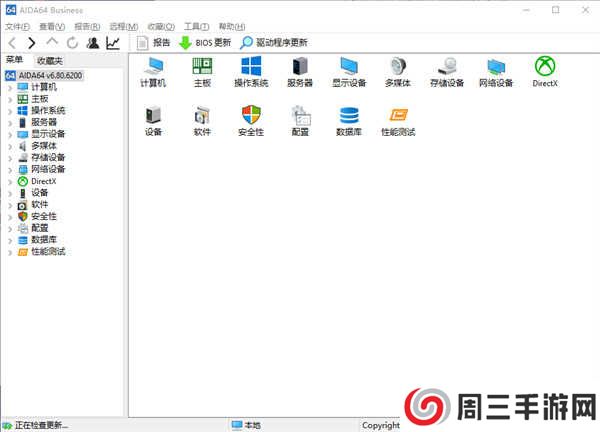
Task: Open the 多媒体 speaker icon in main panel
Action: (397, 68)
